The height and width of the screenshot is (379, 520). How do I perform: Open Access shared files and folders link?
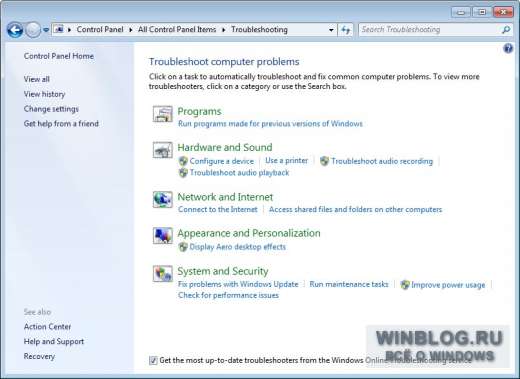pyautogui.click(x=355, y=209)
